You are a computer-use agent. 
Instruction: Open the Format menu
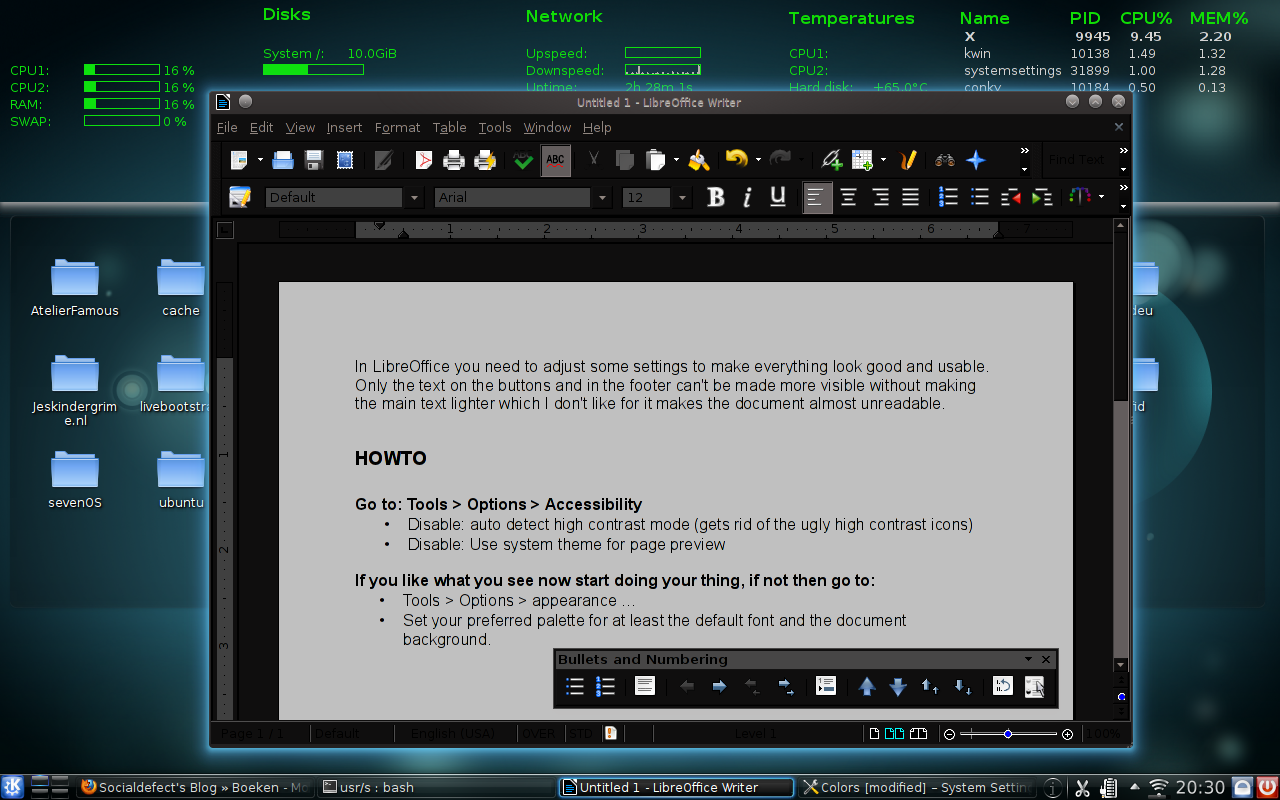397,127
